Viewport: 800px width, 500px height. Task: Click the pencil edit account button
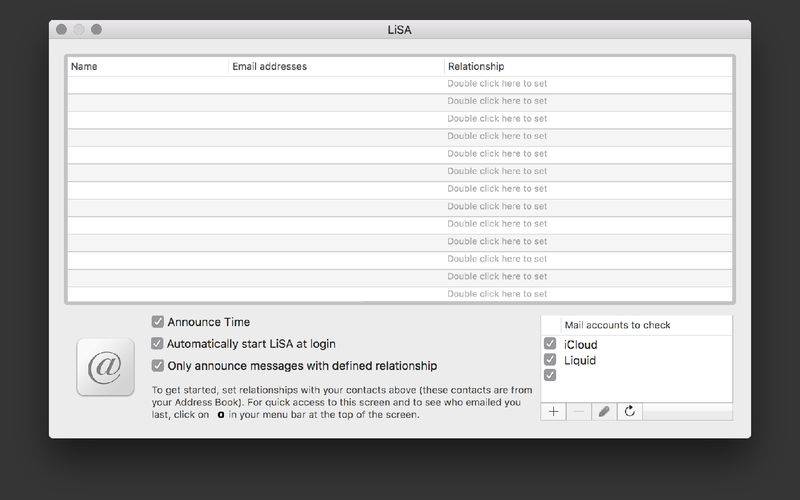pyautogui.click(x=604, y=412)
